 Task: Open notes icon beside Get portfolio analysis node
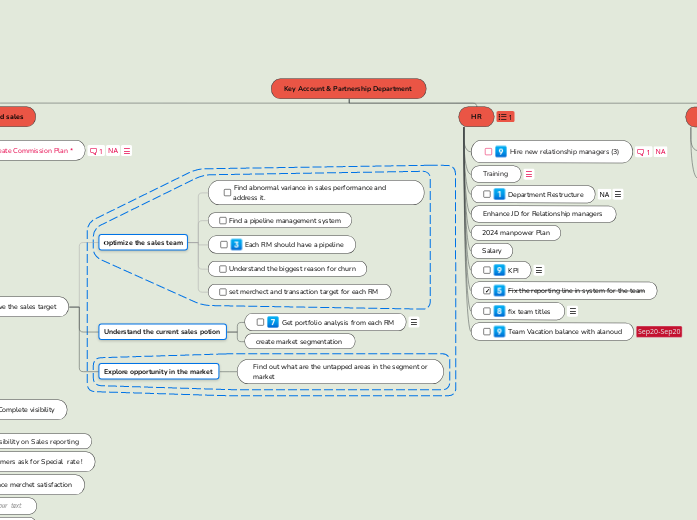(414, 322)
